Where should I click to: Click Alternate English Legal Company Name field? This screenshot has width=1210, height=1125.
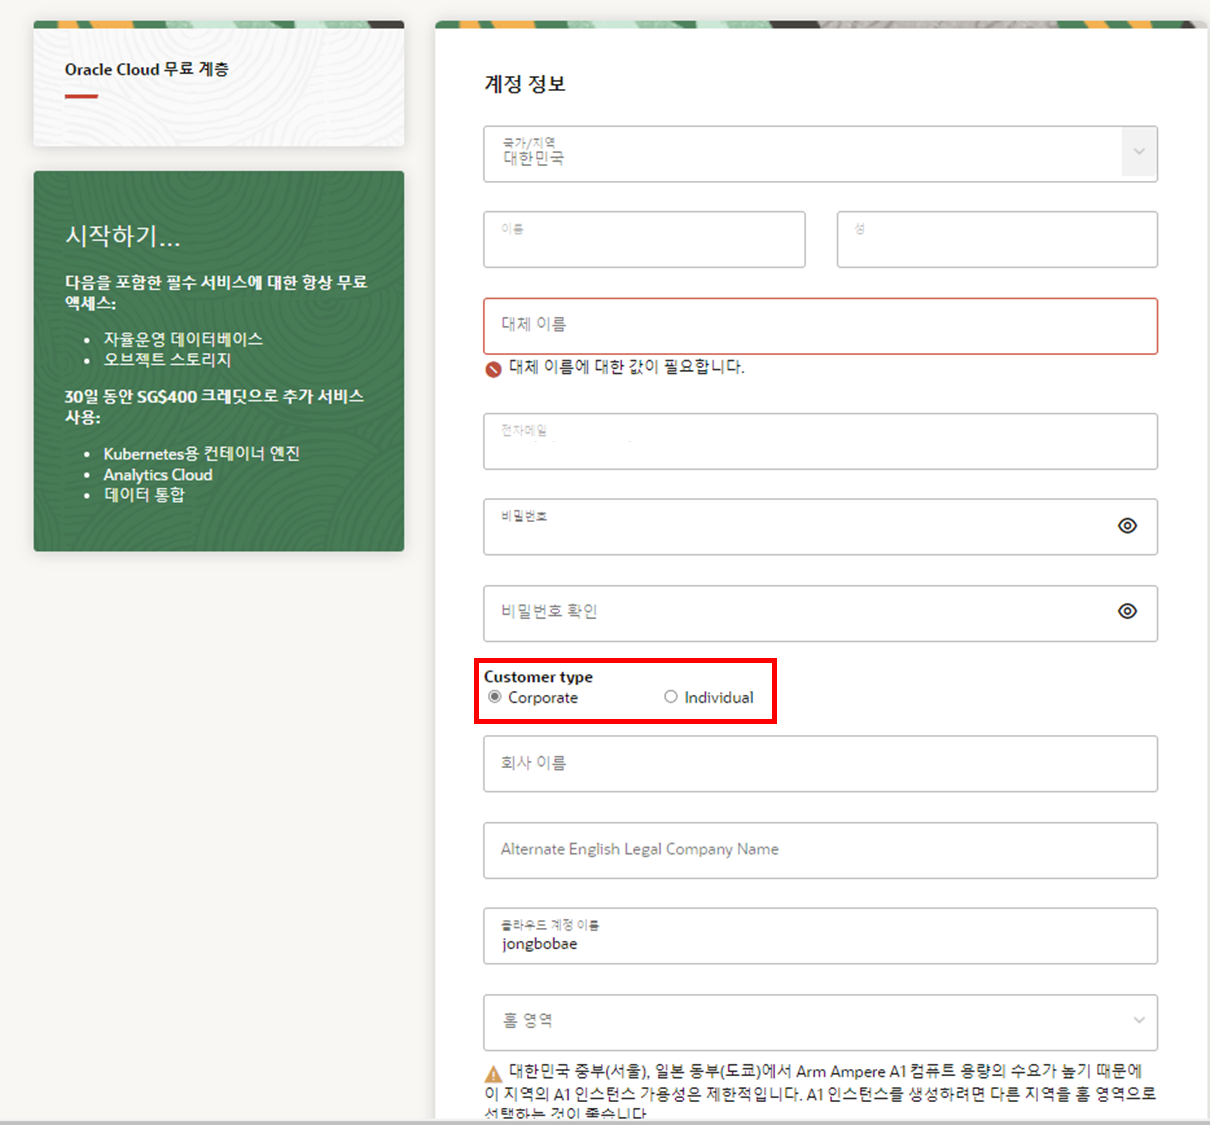click(x=820, y=850)
